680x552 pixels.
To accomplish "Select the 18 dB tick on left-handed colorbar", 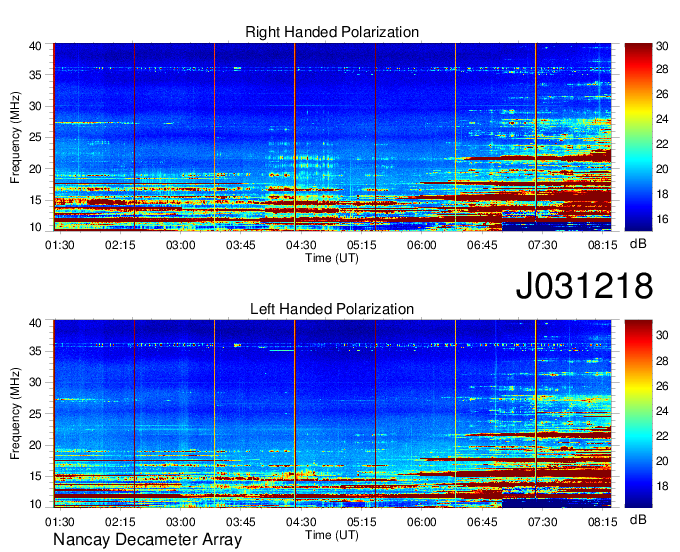I will (662, 486).
